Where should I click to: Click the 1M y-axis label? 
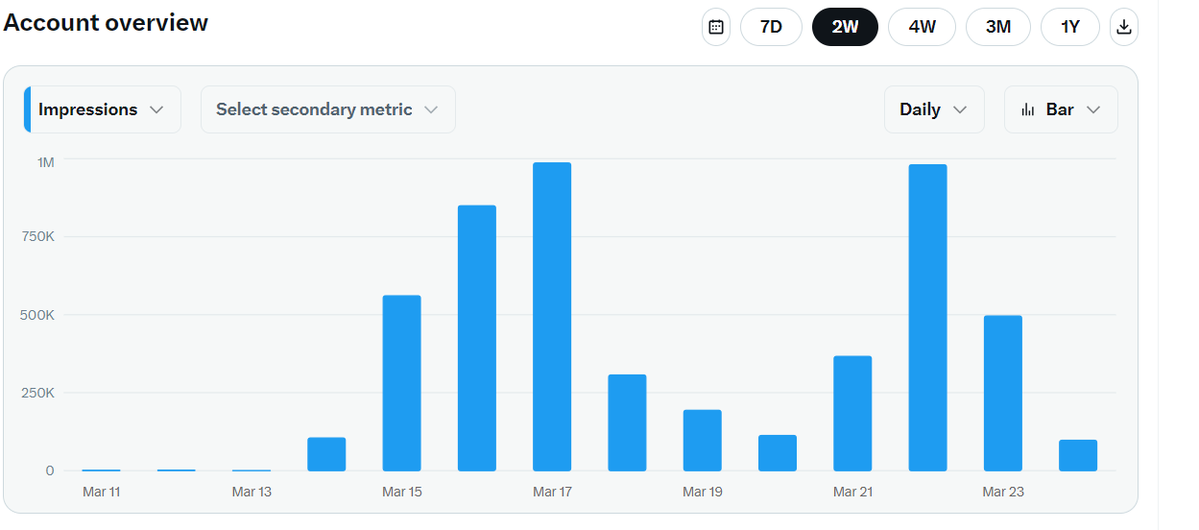tap(45, 162)
